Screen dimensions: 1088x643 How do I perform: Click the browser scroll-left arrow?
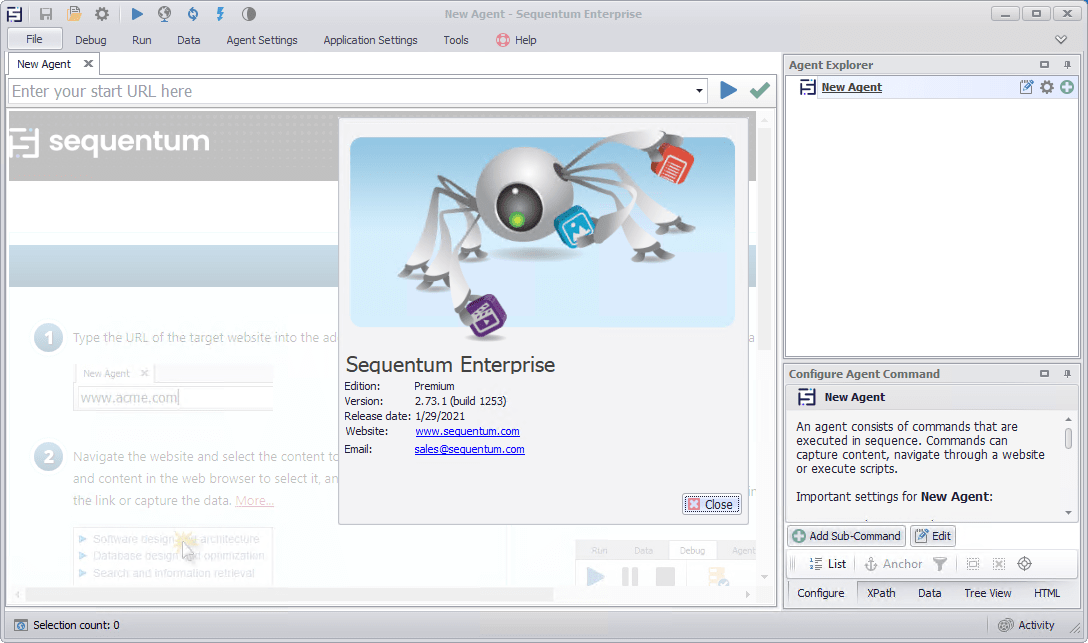click(18, 594)
